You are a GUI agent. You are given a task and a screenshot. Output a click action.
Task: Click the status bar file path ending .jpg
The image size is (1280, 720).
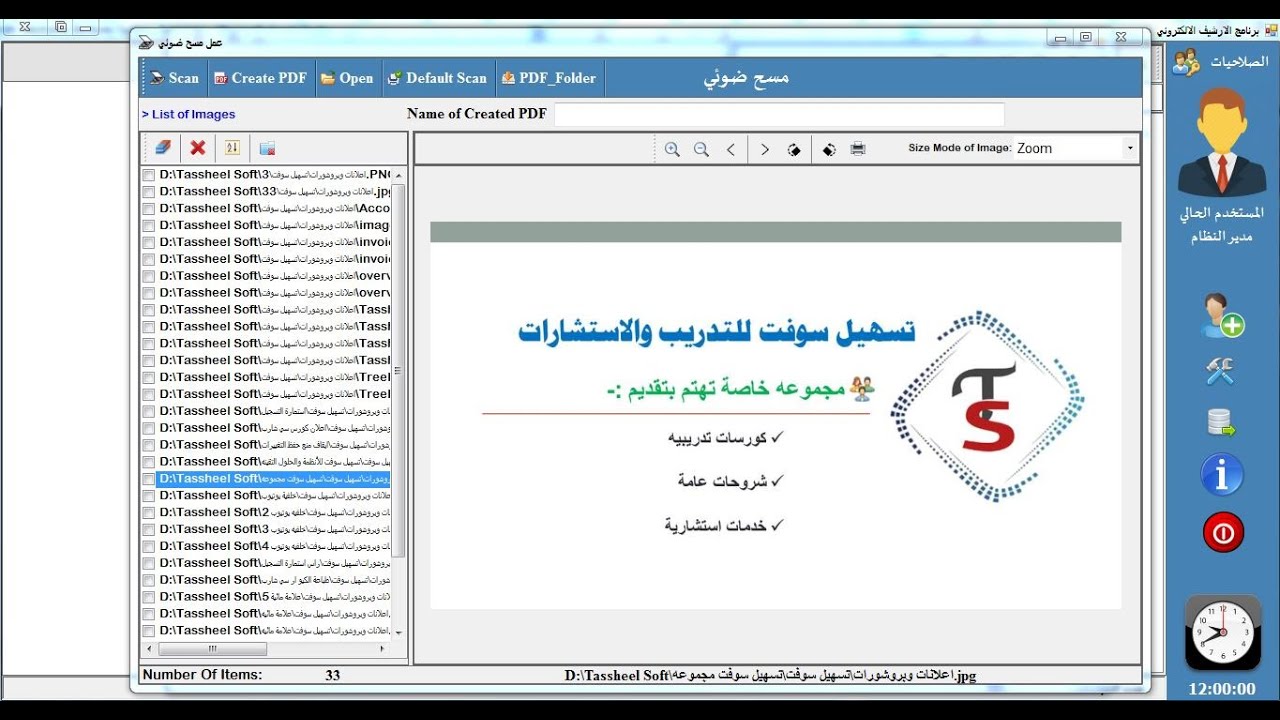pyautogui.click(x=770, y=676)
